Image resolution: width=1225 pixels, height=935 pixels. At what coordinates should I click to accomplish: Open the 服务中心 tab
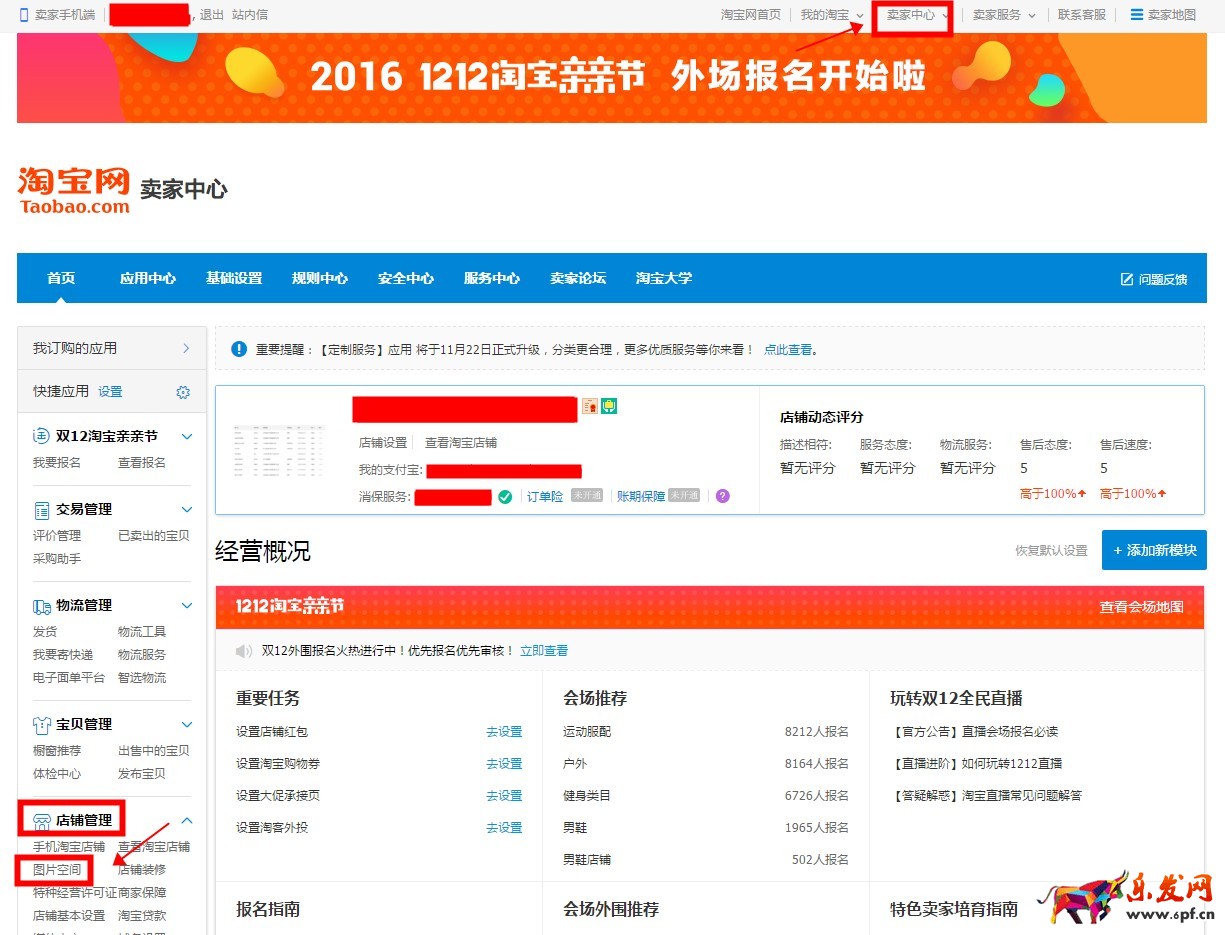492,278
